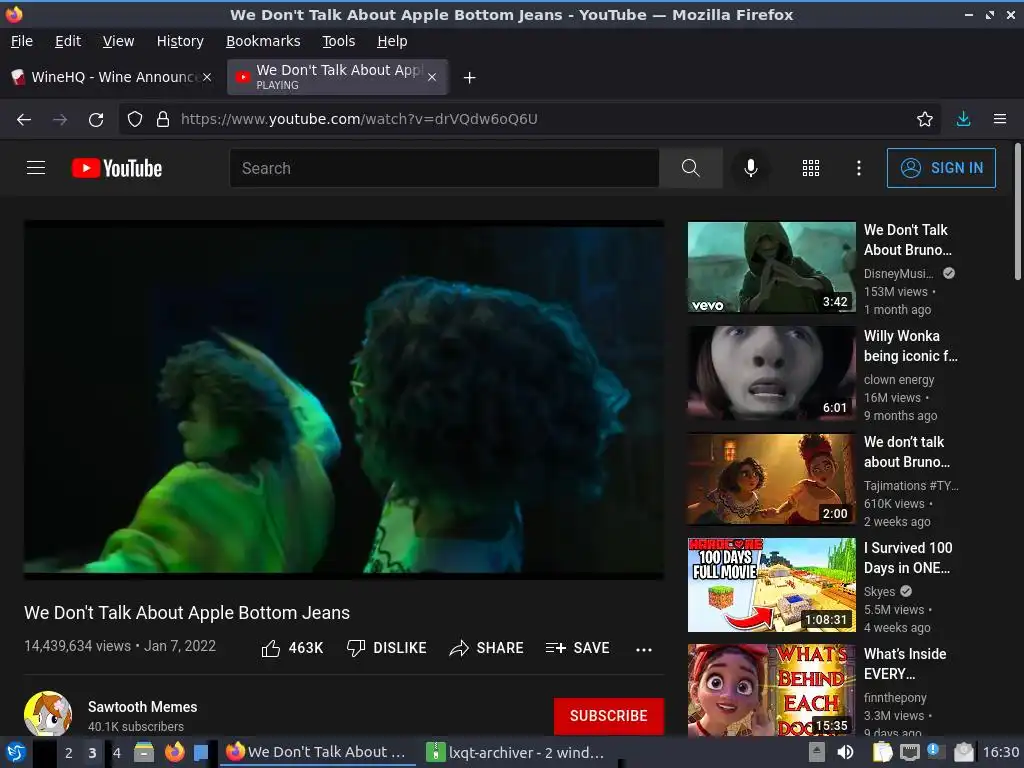Click the search magnifier button
This screenshot has height=768, width=1024.
[690, 168]
